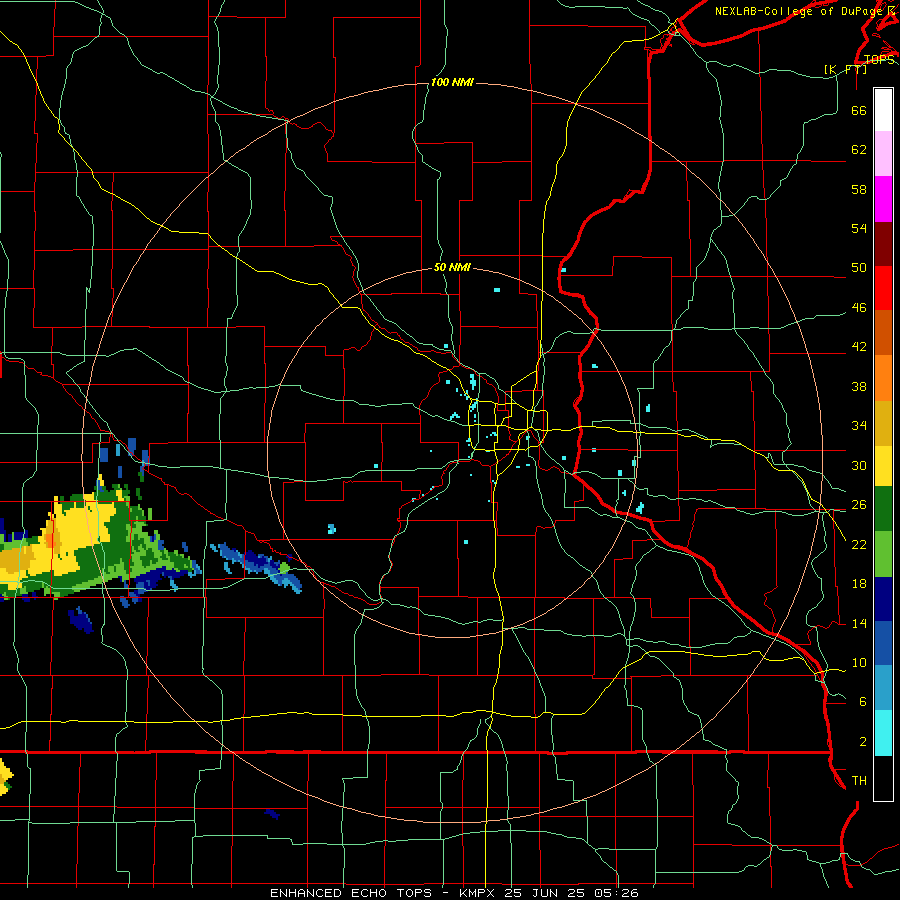
Task: Click the magenta legend swatch
Action: (883, 199)
